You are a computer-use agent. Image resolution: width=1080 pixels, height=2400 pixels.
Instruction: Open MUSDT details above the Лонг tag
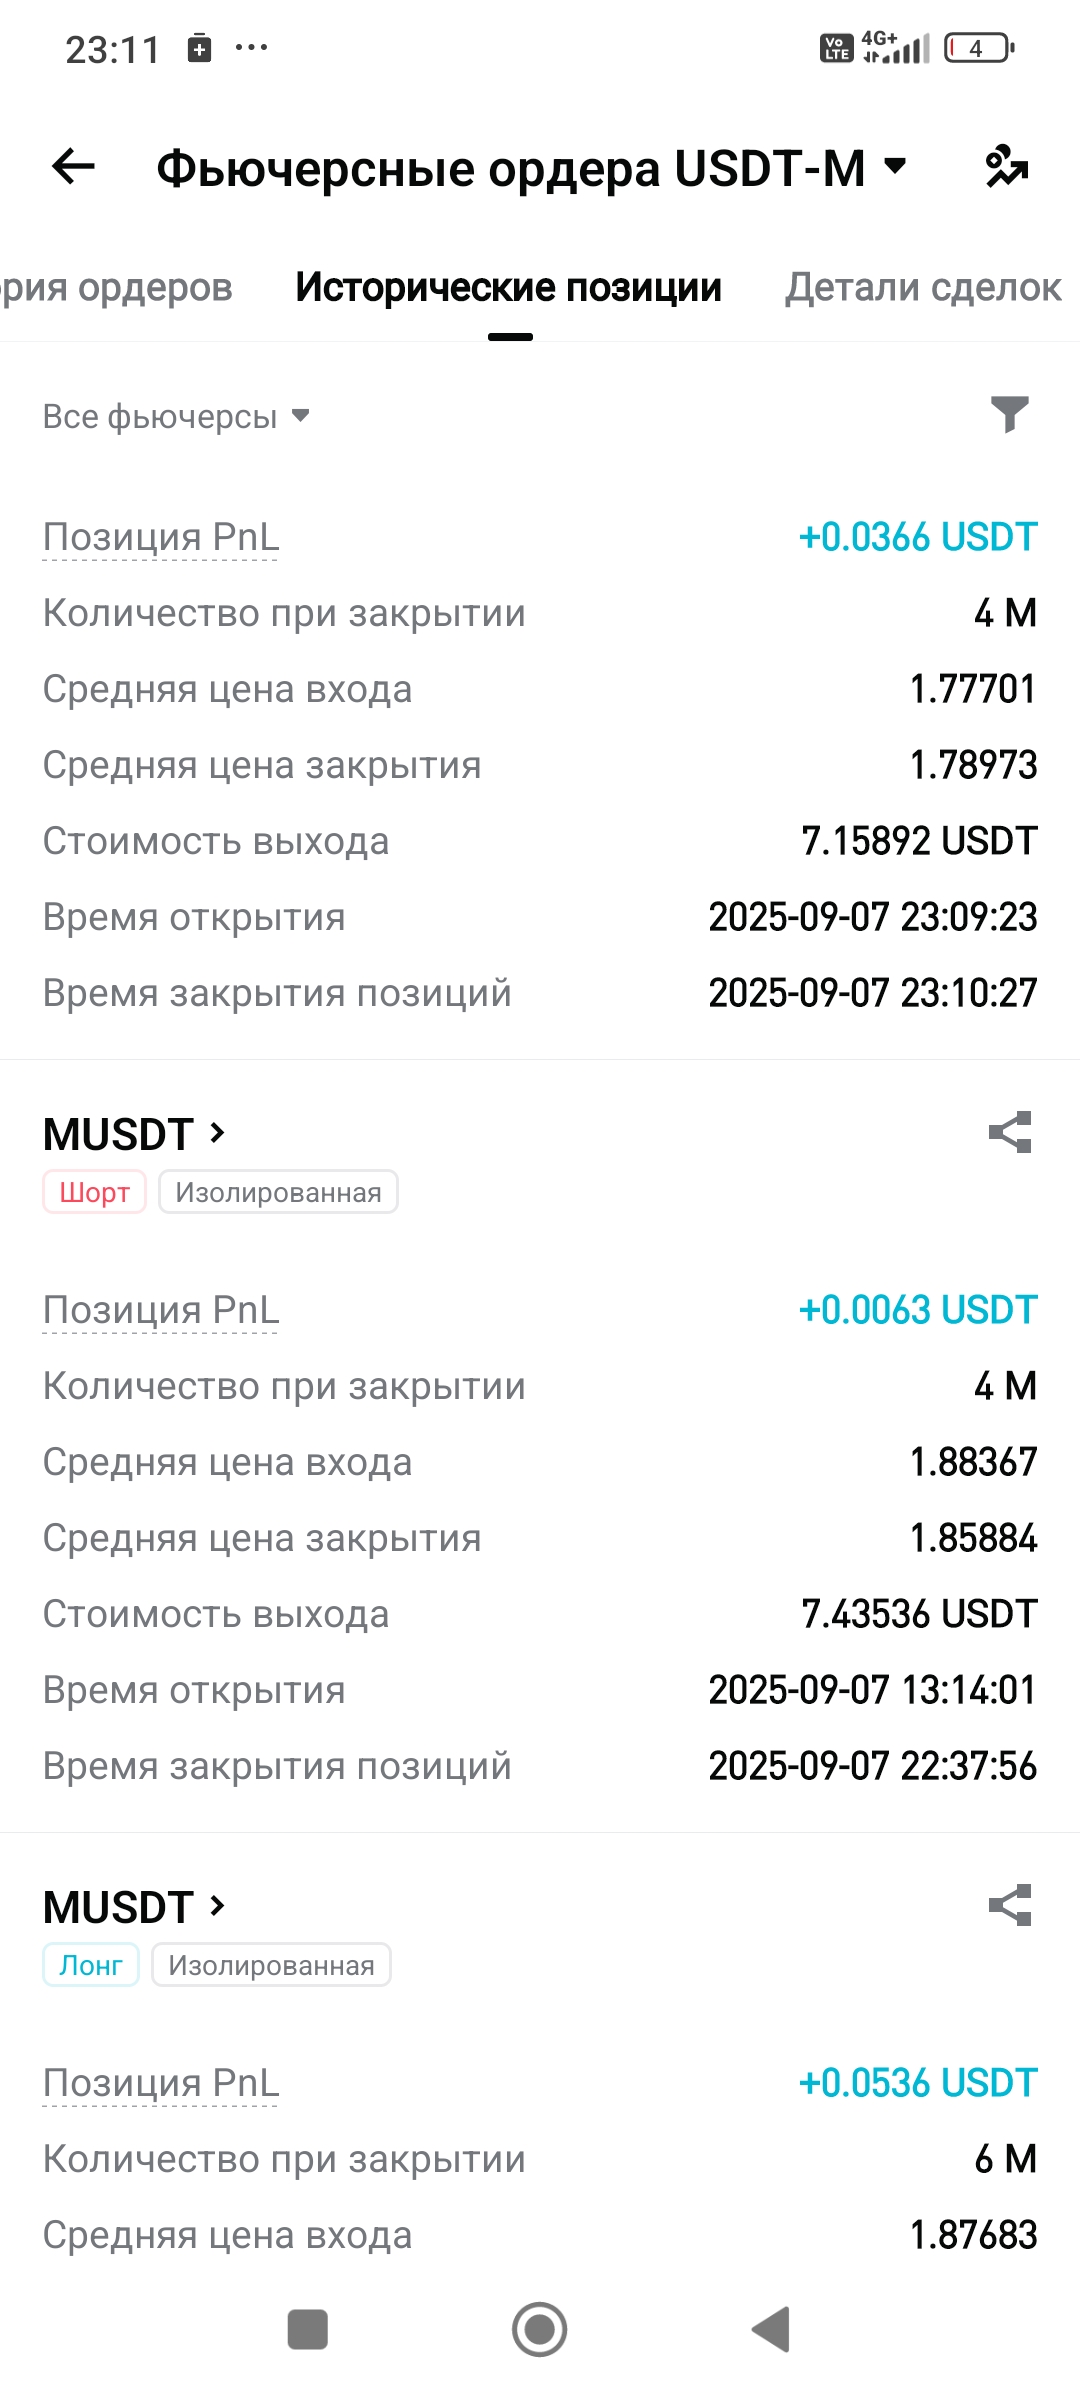click(x=134, y=1907)
